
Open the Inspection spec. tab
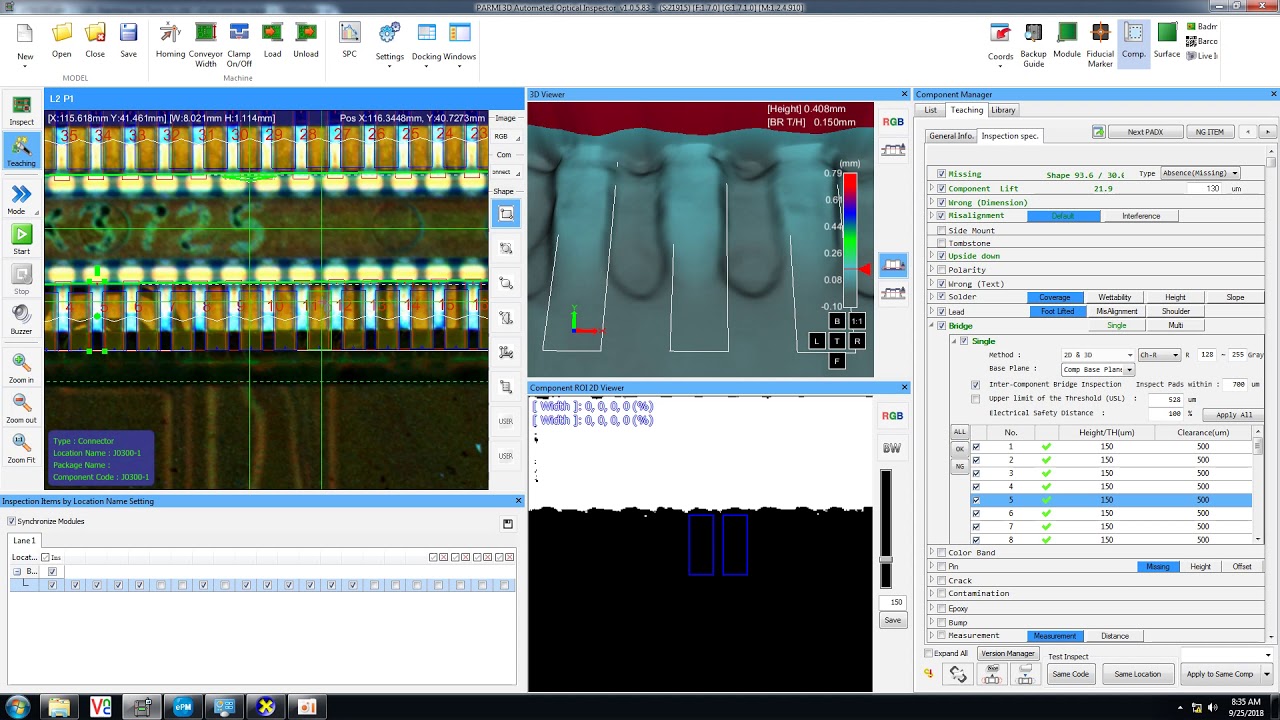(x=1009, y=135)
